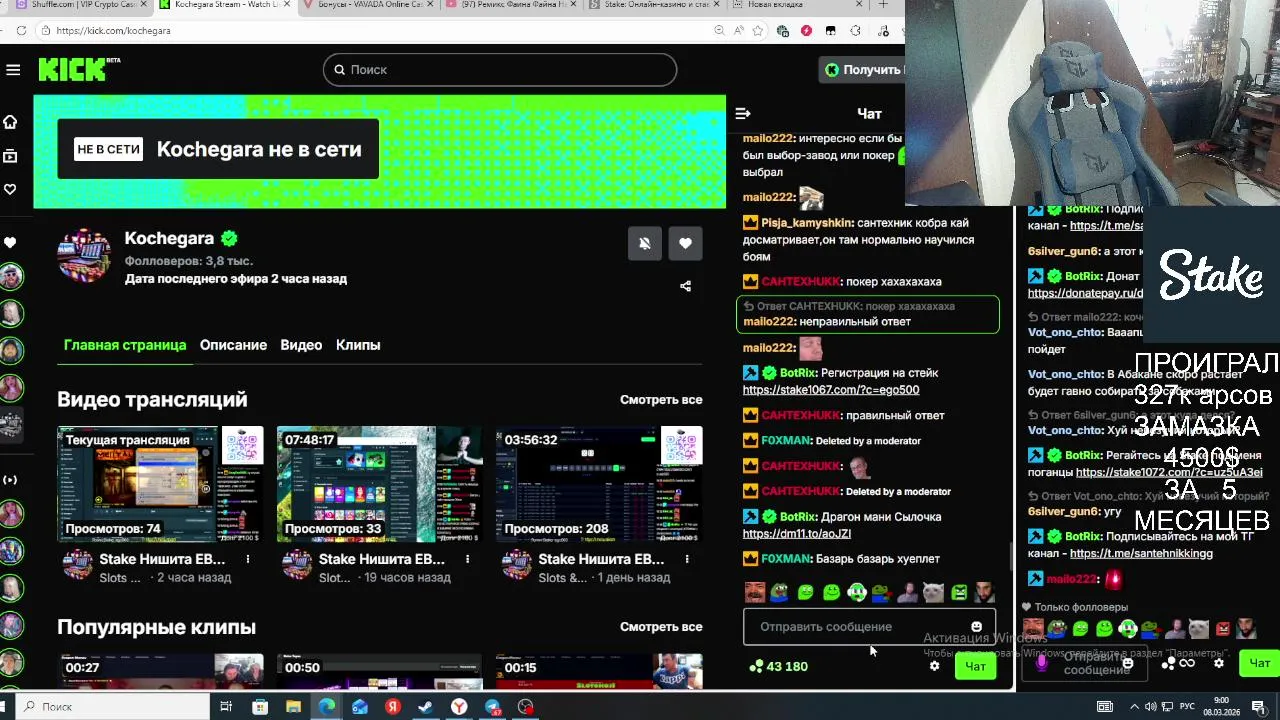This screenshot has height=720, width=1280.
Task: Switch keyboard language РУС indicator
Action: point(1188,707)
